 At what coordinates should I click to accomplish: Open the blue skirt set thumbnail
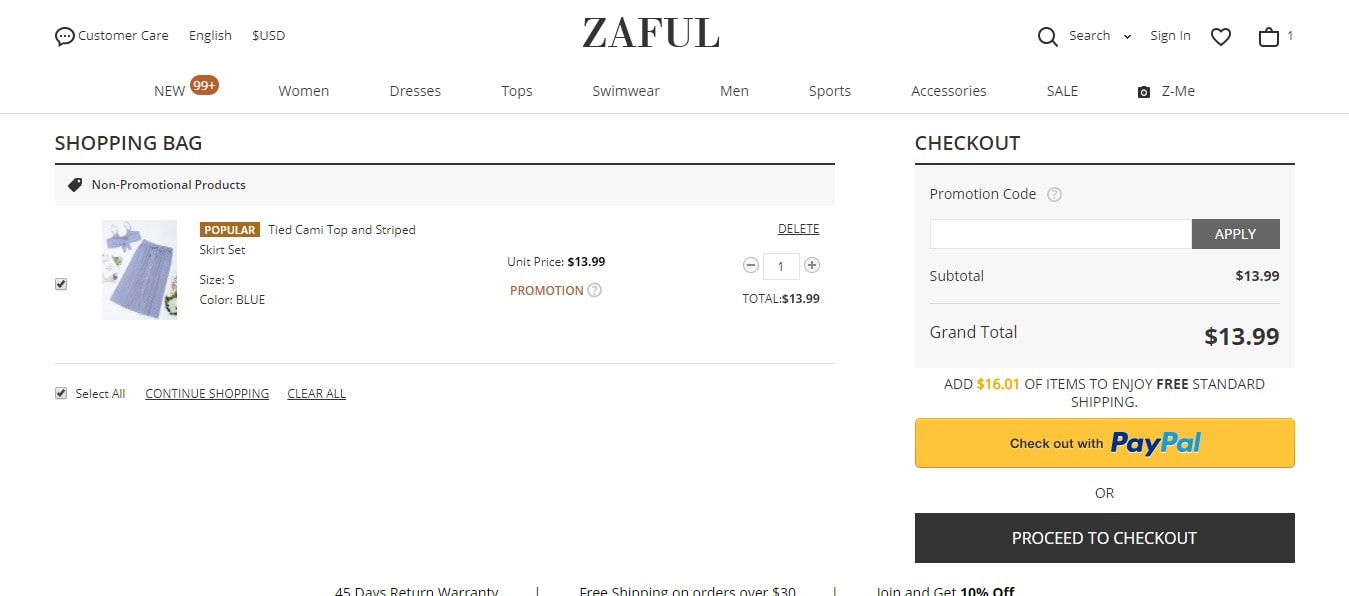[x=140, y=270]
